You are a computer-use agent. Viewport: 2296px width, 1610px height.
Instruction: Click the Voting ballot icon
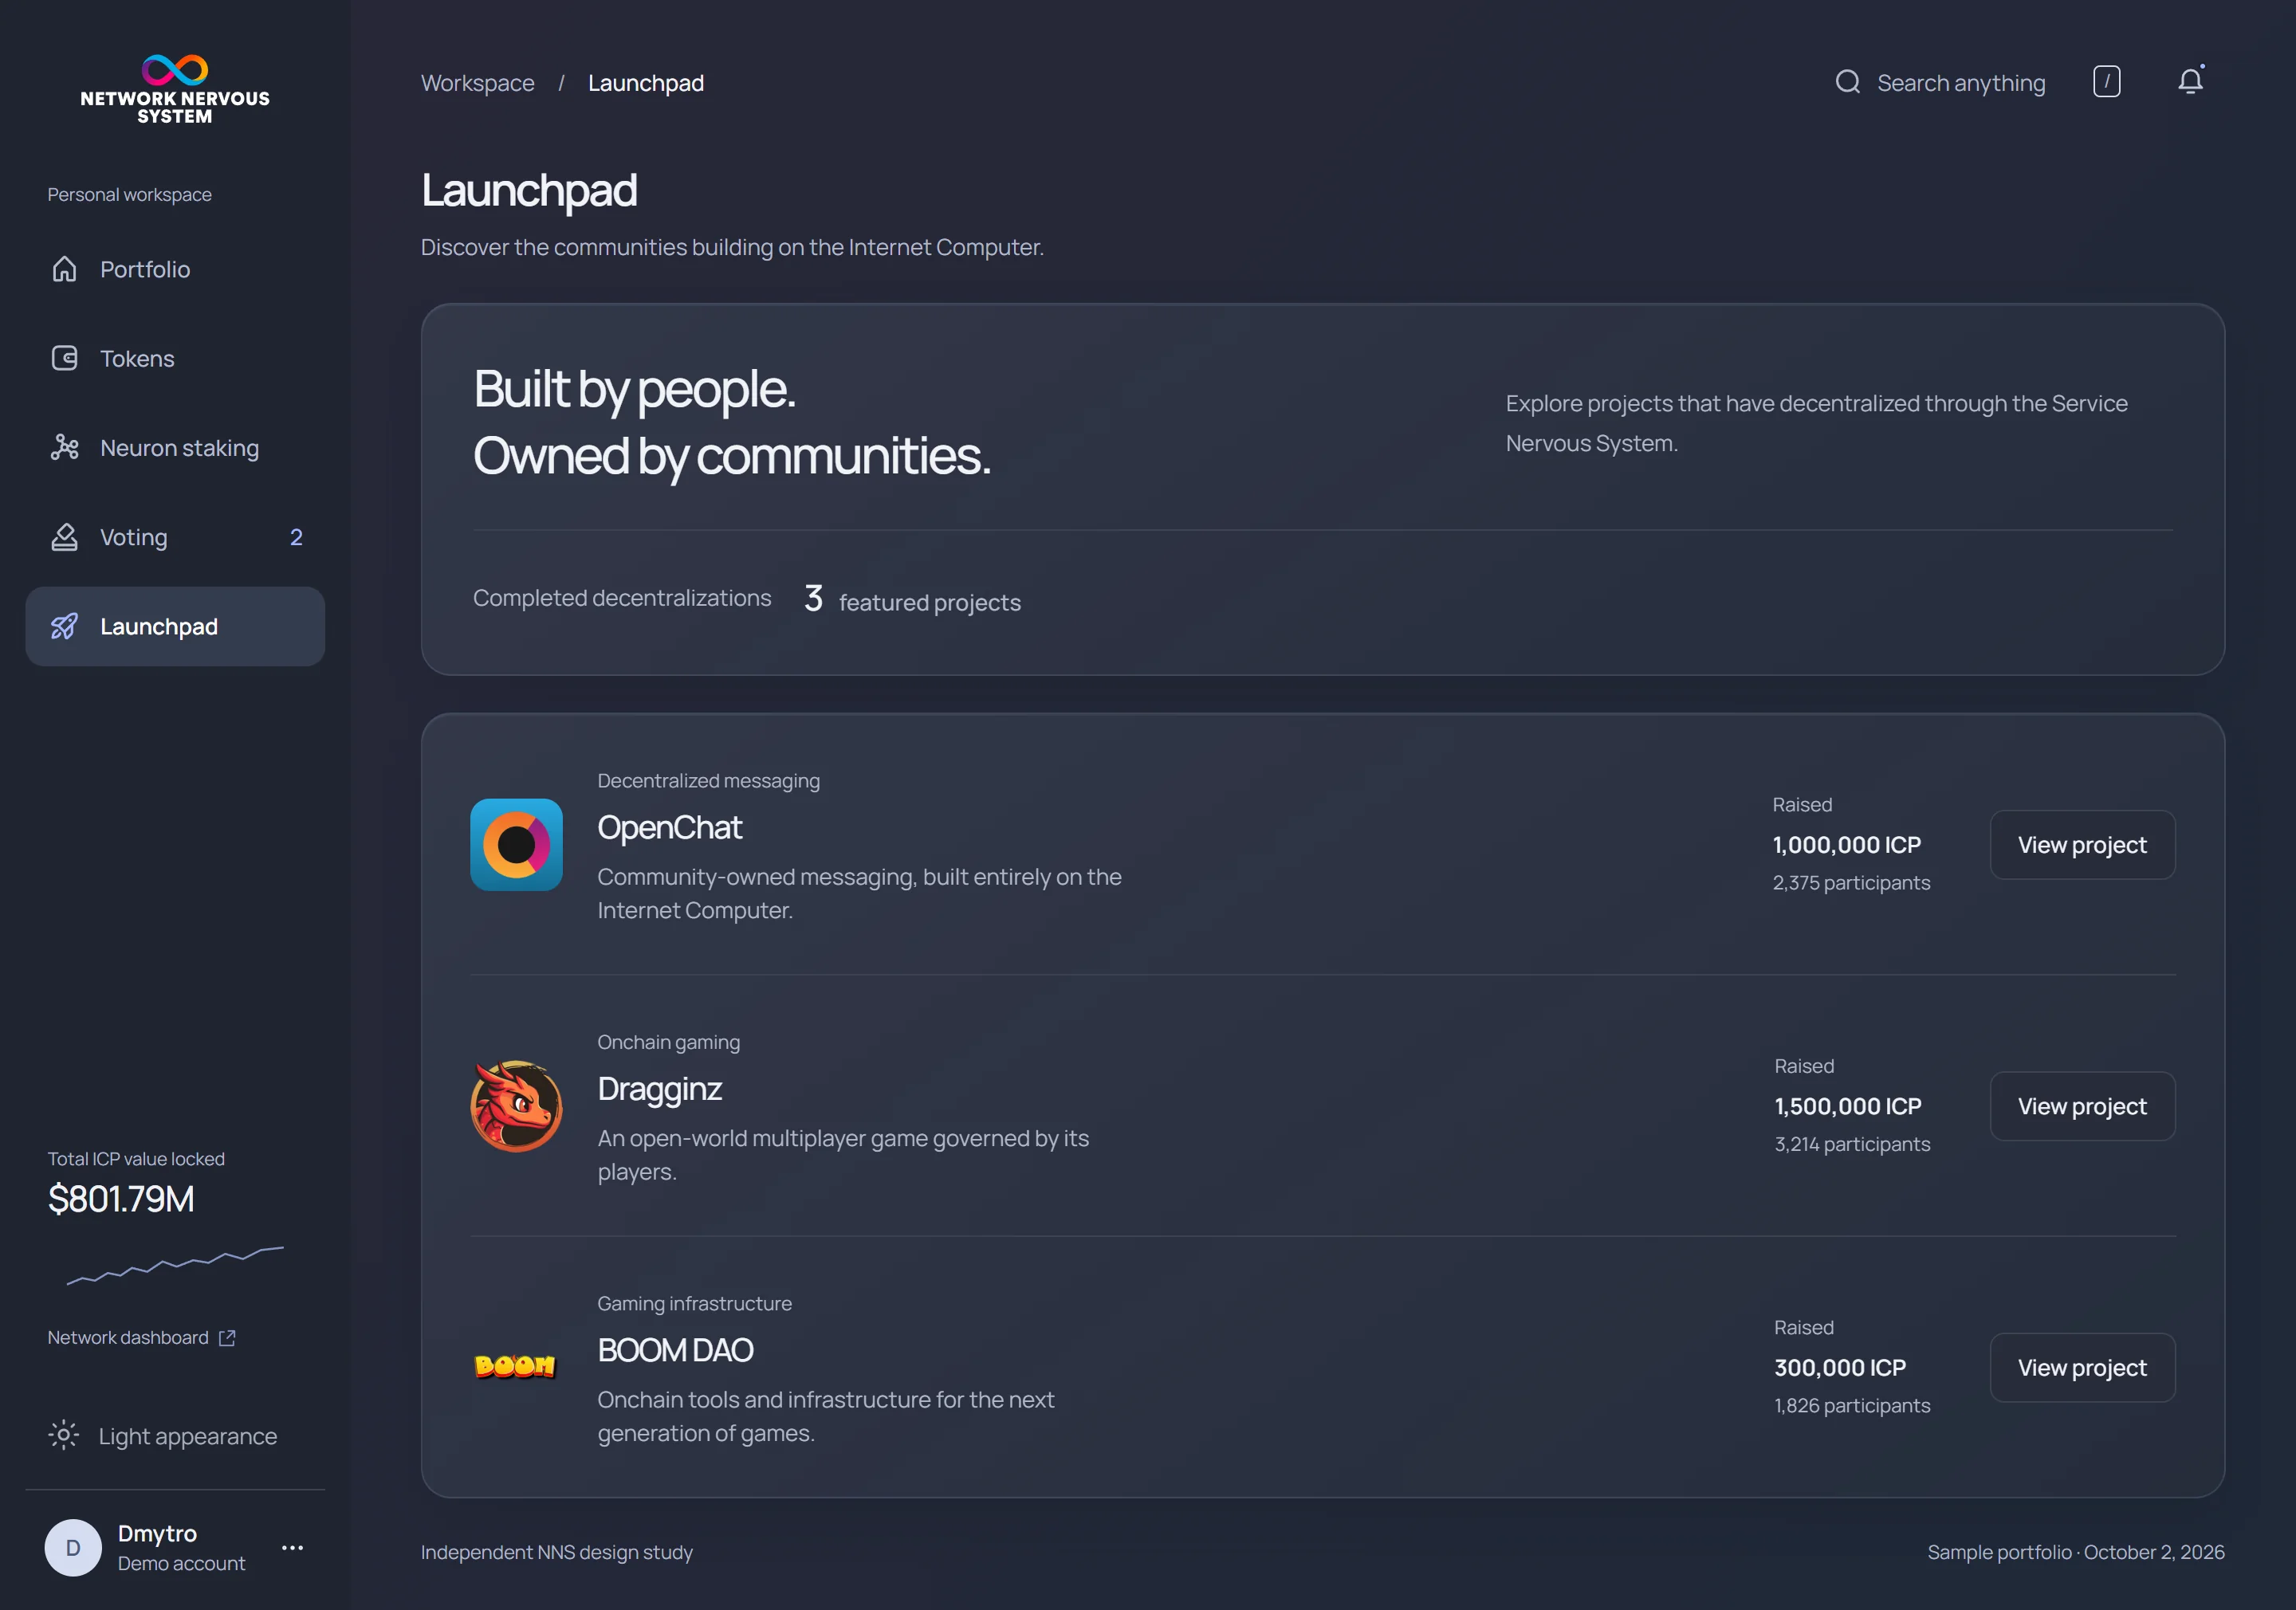click(64, 537)
